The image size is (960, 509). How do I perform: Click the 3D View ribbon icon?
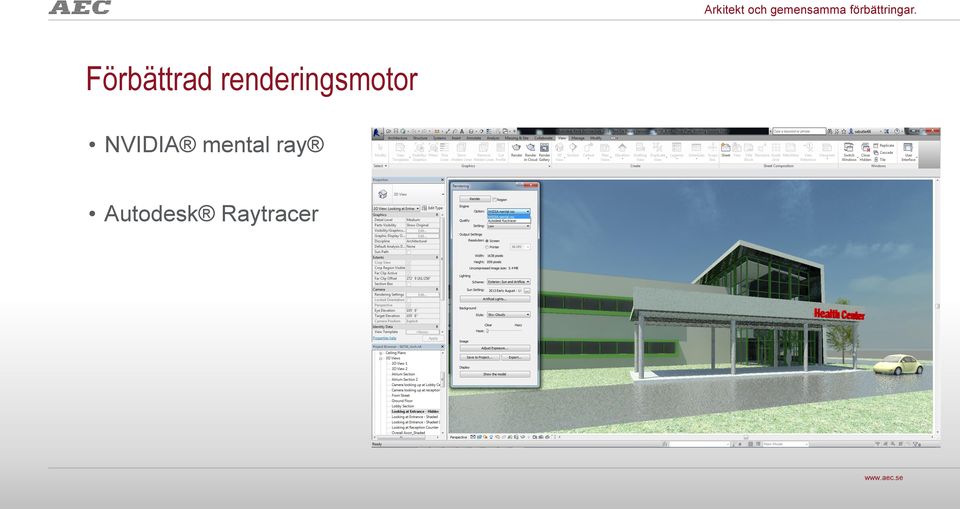click(x=559, y=148)
